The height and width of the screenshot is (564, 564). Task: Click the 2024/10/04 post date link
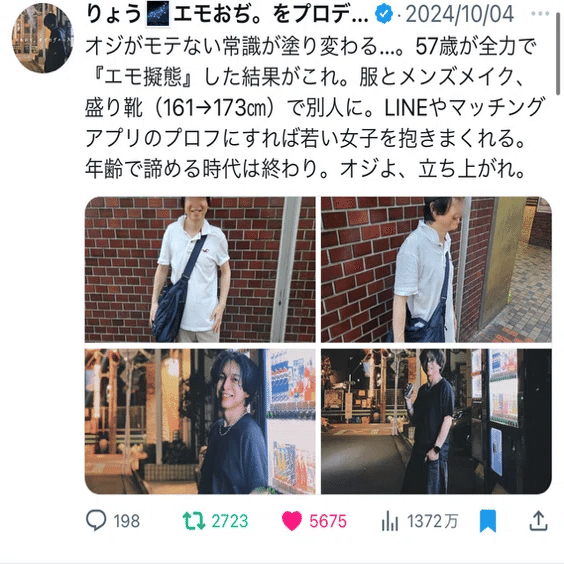pyautogui.click(x=459, y=14)
